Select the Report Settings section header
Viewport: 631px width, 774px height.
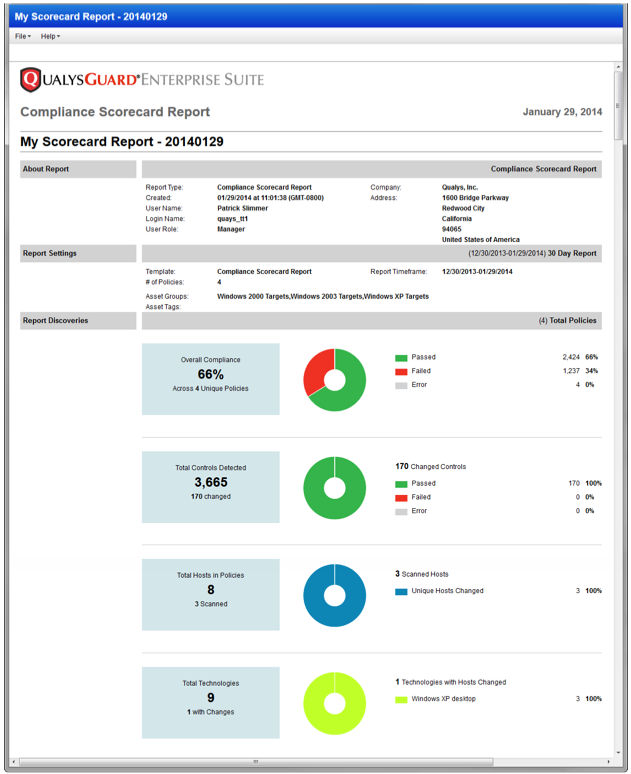click(78, 253)
